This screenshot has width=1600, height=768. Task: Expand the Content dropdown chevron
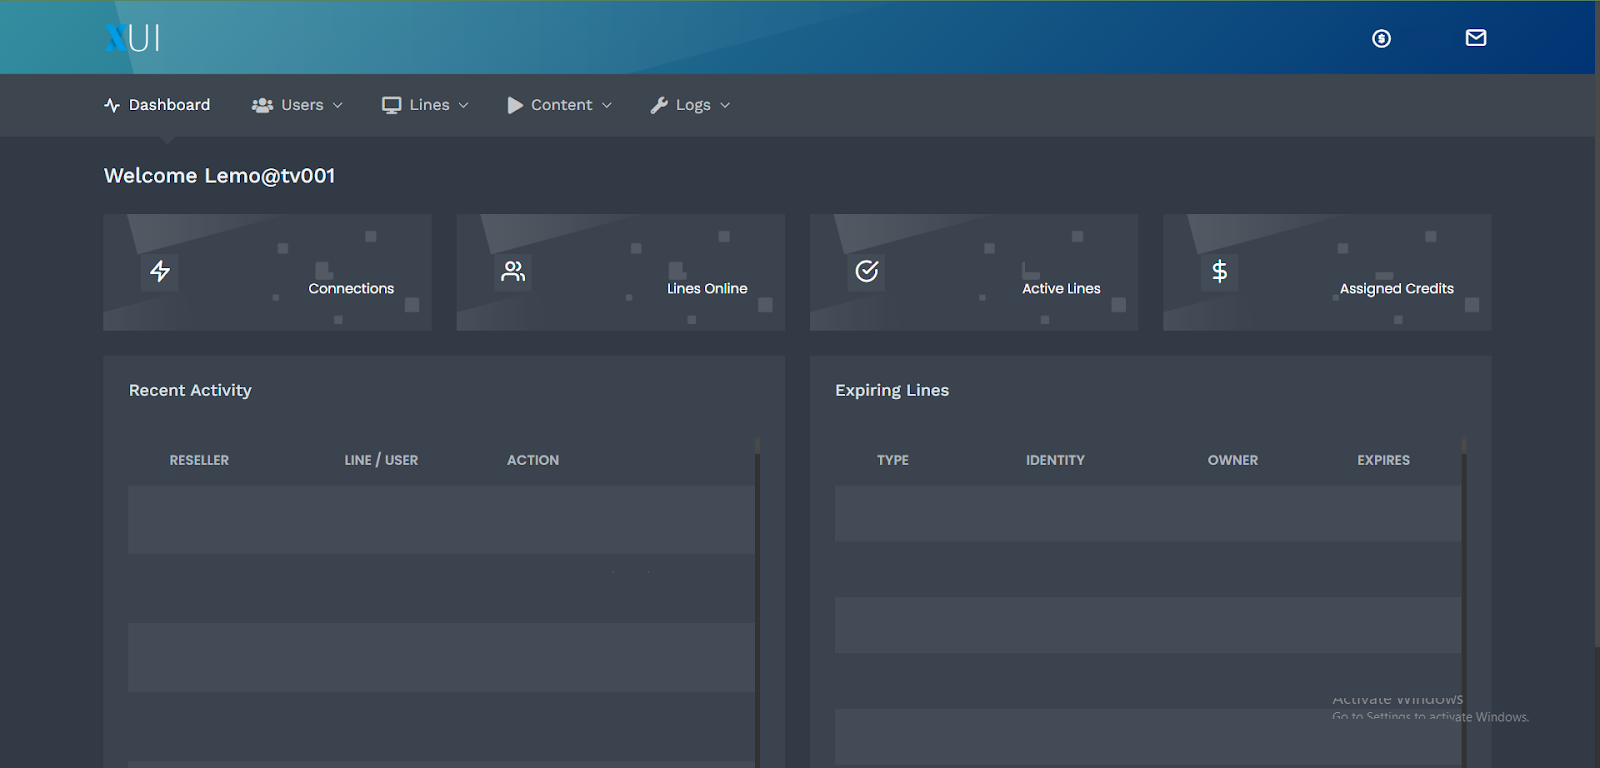[607, 105]
